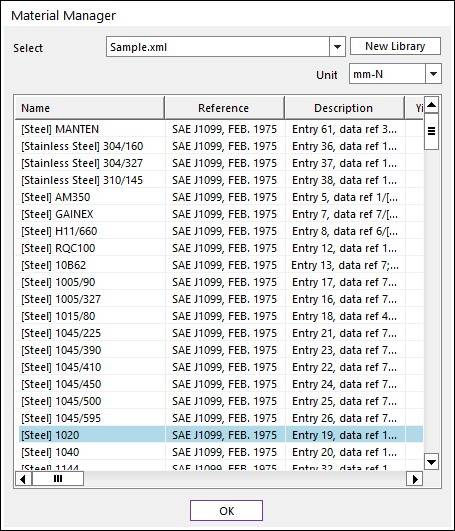Image resolution: width=455 pixels, height=531 pixels.
Task: Sort by the Reference column header
Action: pyautogui.click(x=224, y=108)
